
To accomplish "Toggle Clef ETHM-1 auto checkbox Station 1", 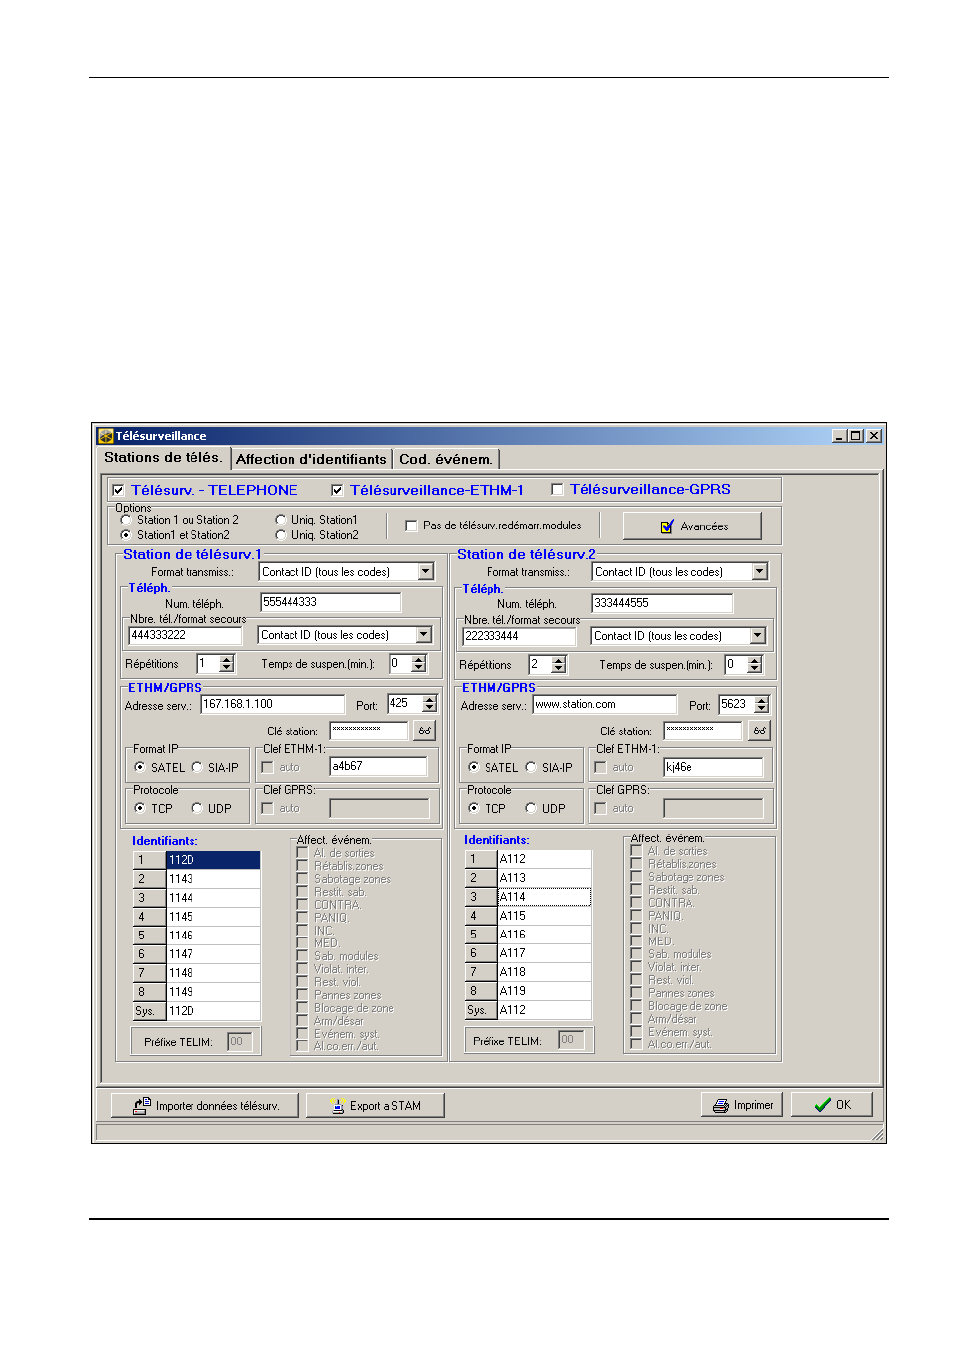I will 267,767.
